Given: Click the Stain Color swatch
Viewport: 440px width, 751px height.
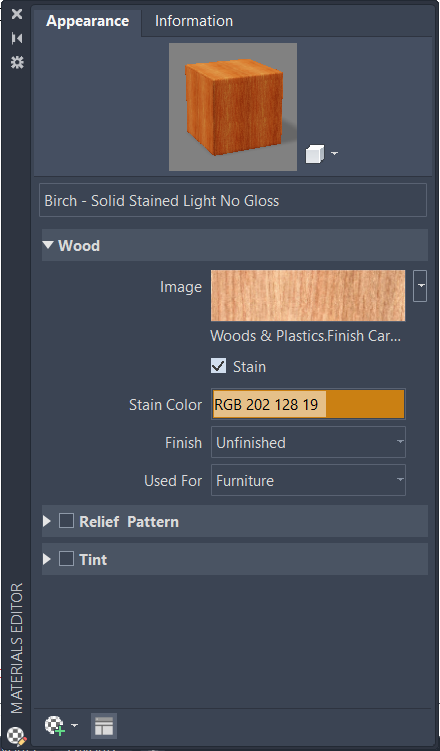Looking at the screenshot, I should (308, 404).
